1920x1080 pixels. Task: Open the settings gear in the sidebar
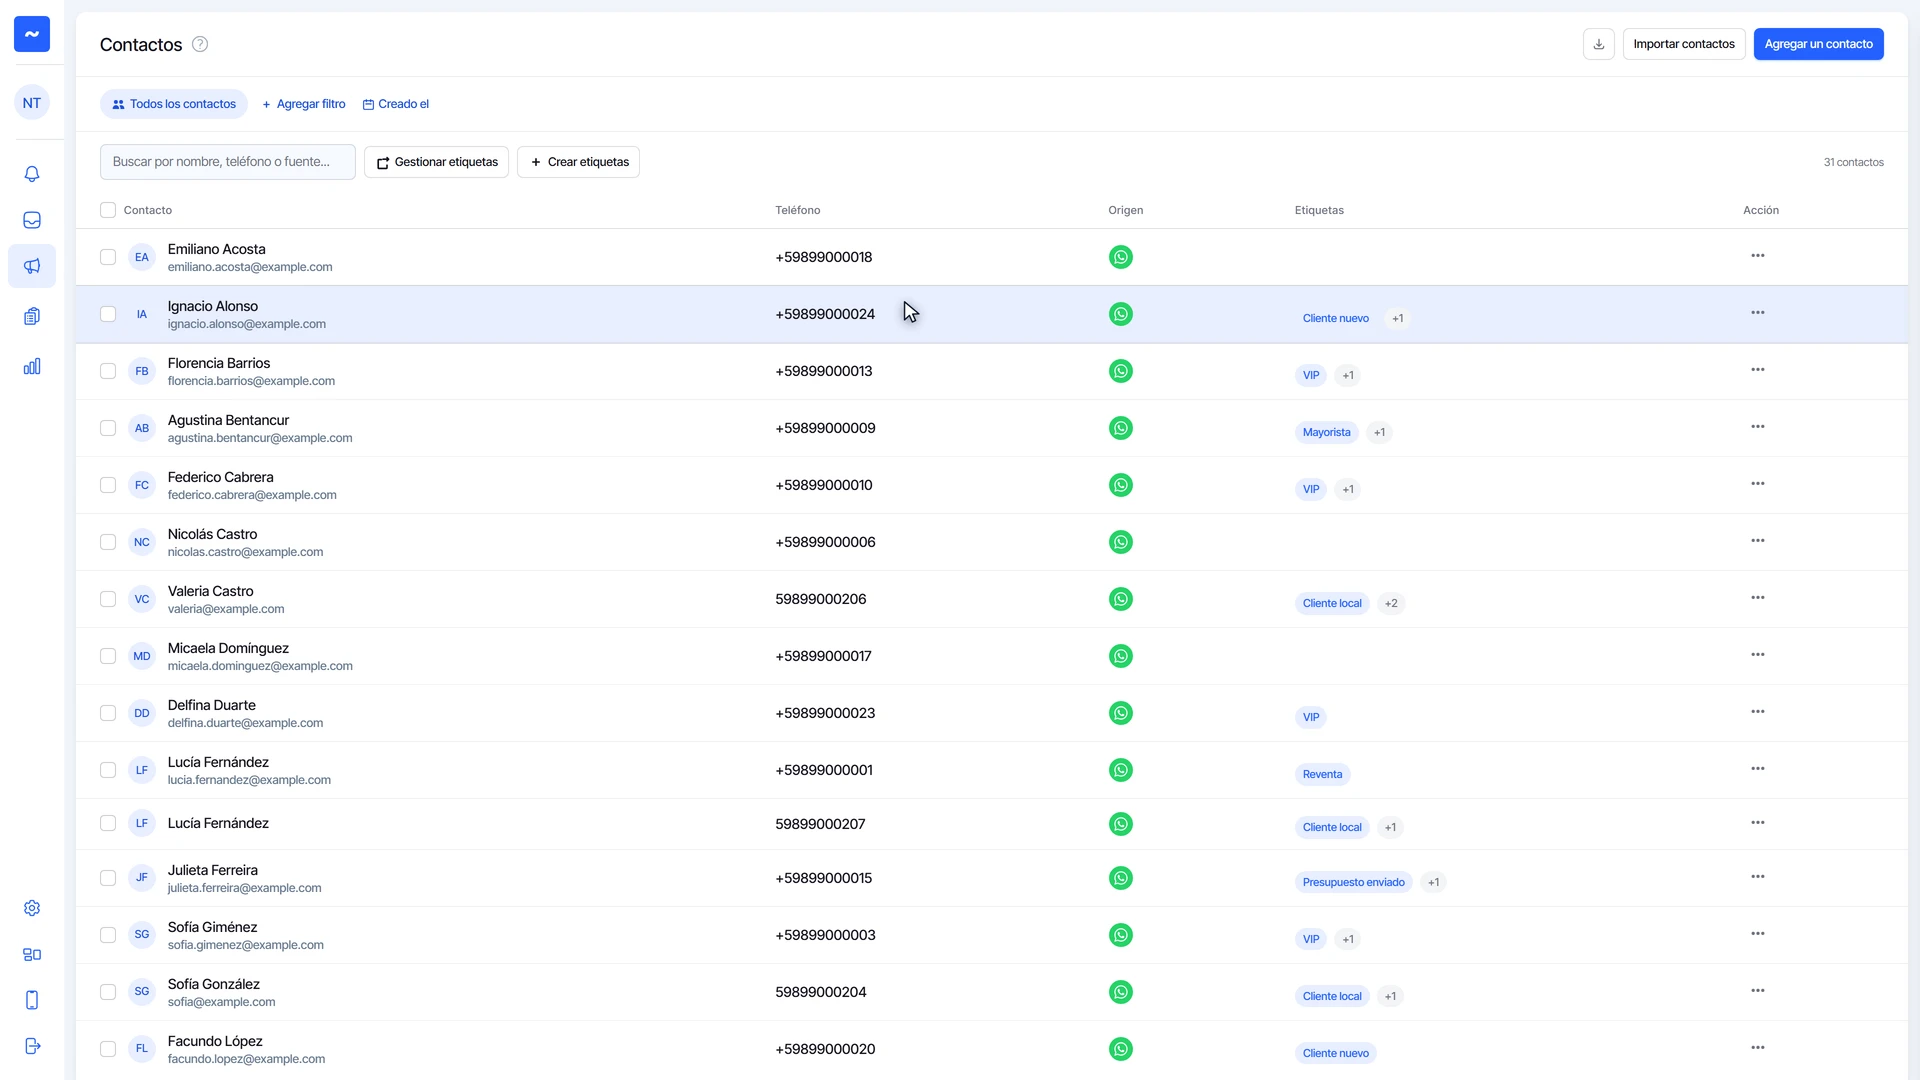coord(32,908)
